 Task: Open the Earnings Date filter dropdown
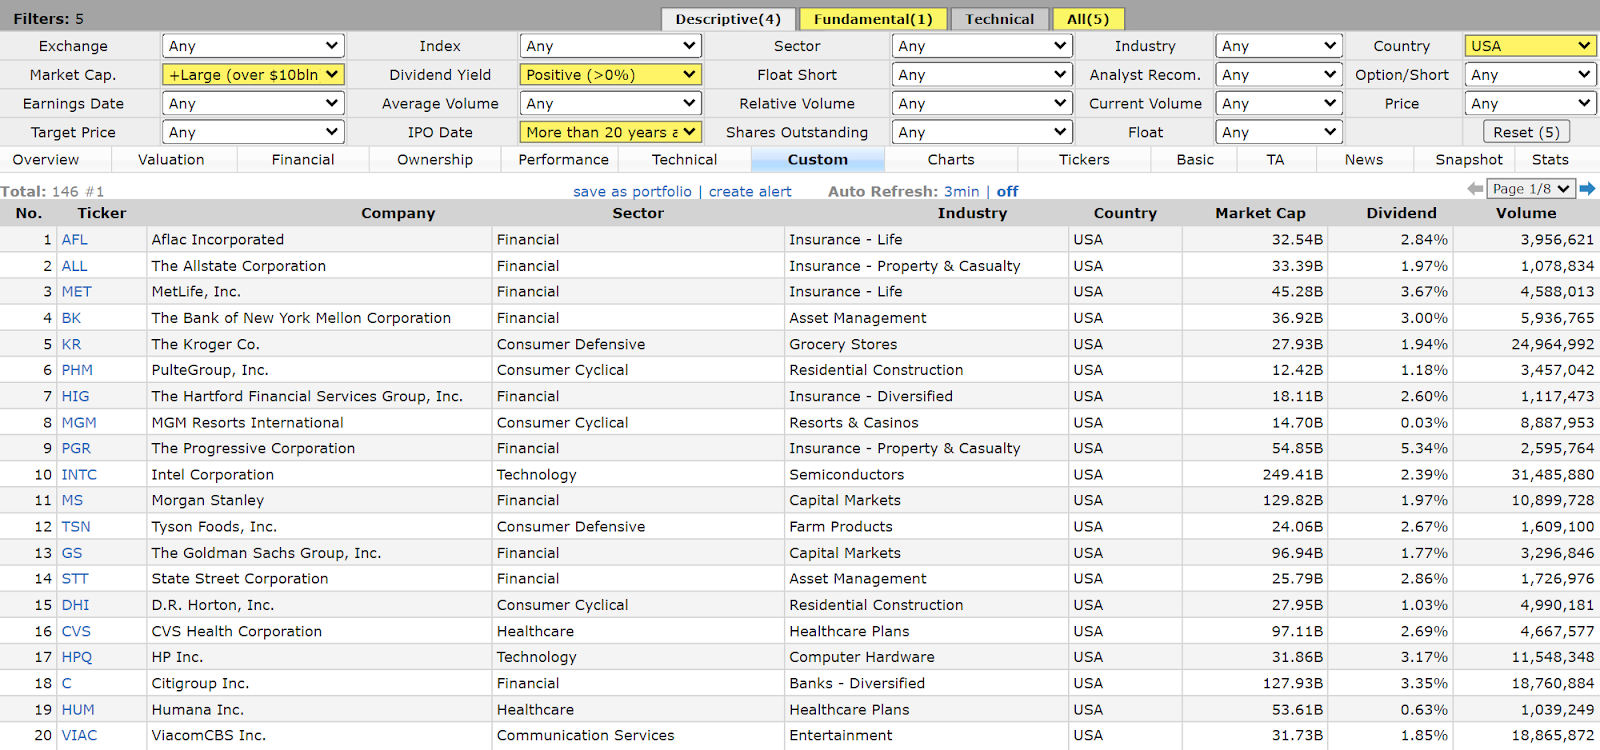[253, 103]
